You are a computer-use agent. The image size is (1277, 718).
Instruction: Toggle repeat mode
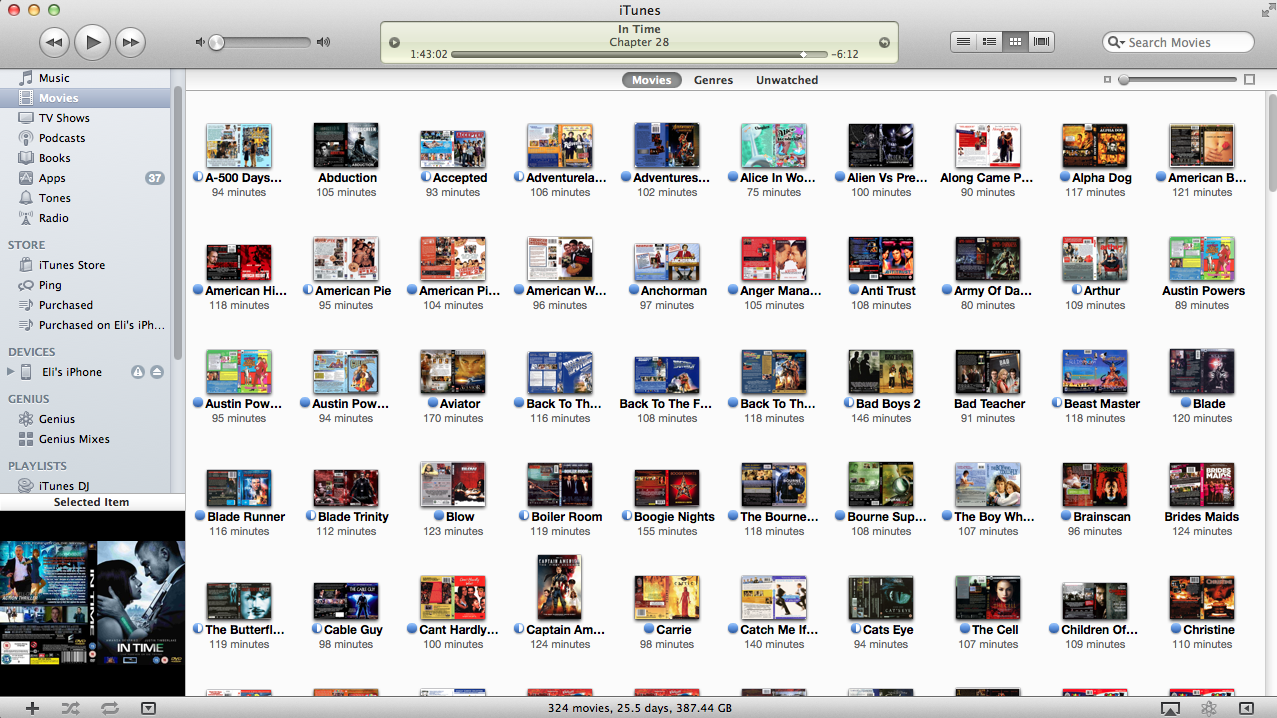(x=110, y=708)
